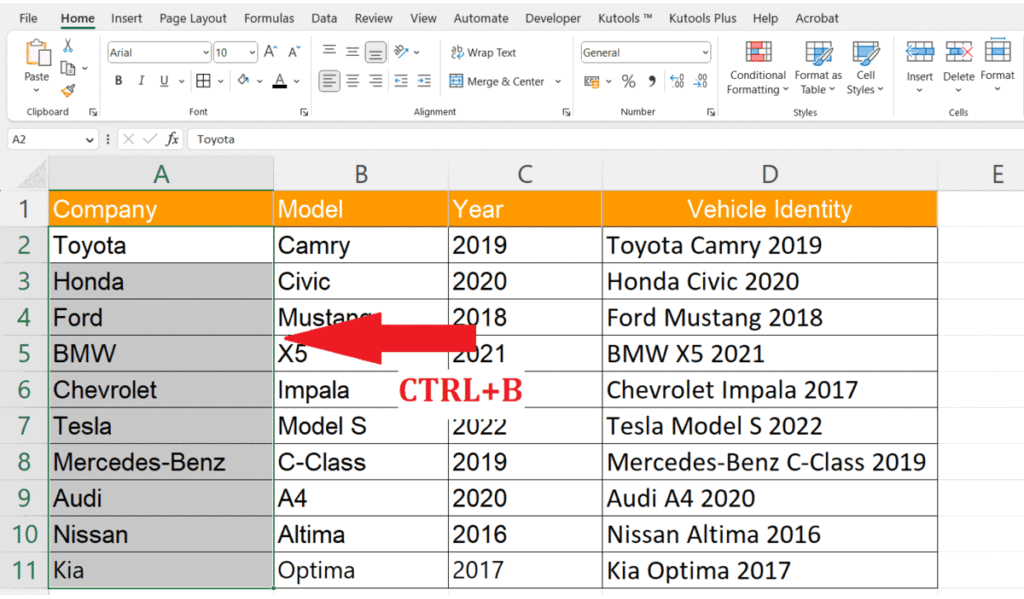
Task: Click Decrease Decimal icon
Action: point(701,81)
